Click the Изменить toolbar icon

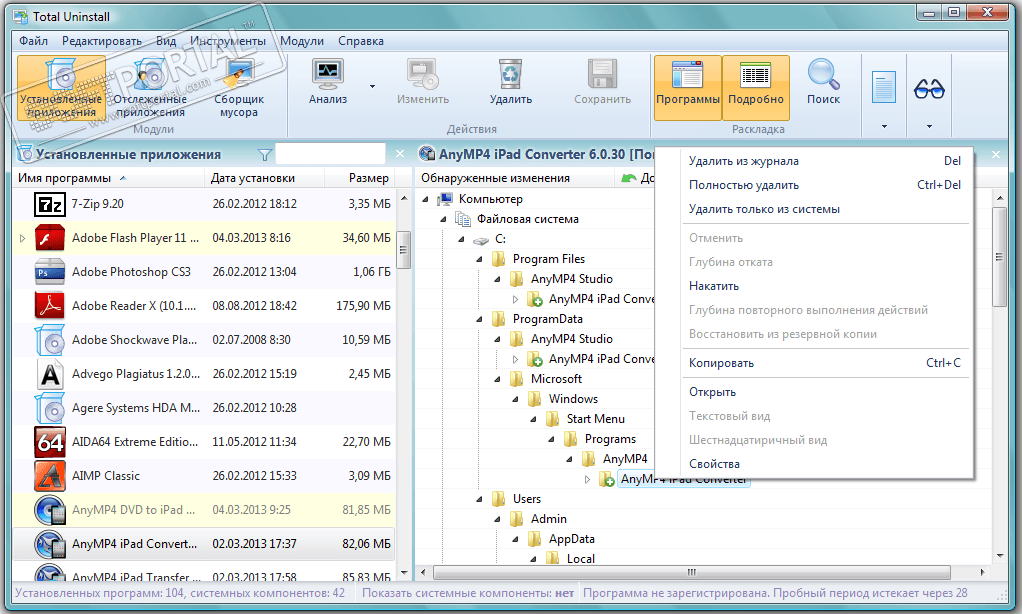(x=422, y=74)
